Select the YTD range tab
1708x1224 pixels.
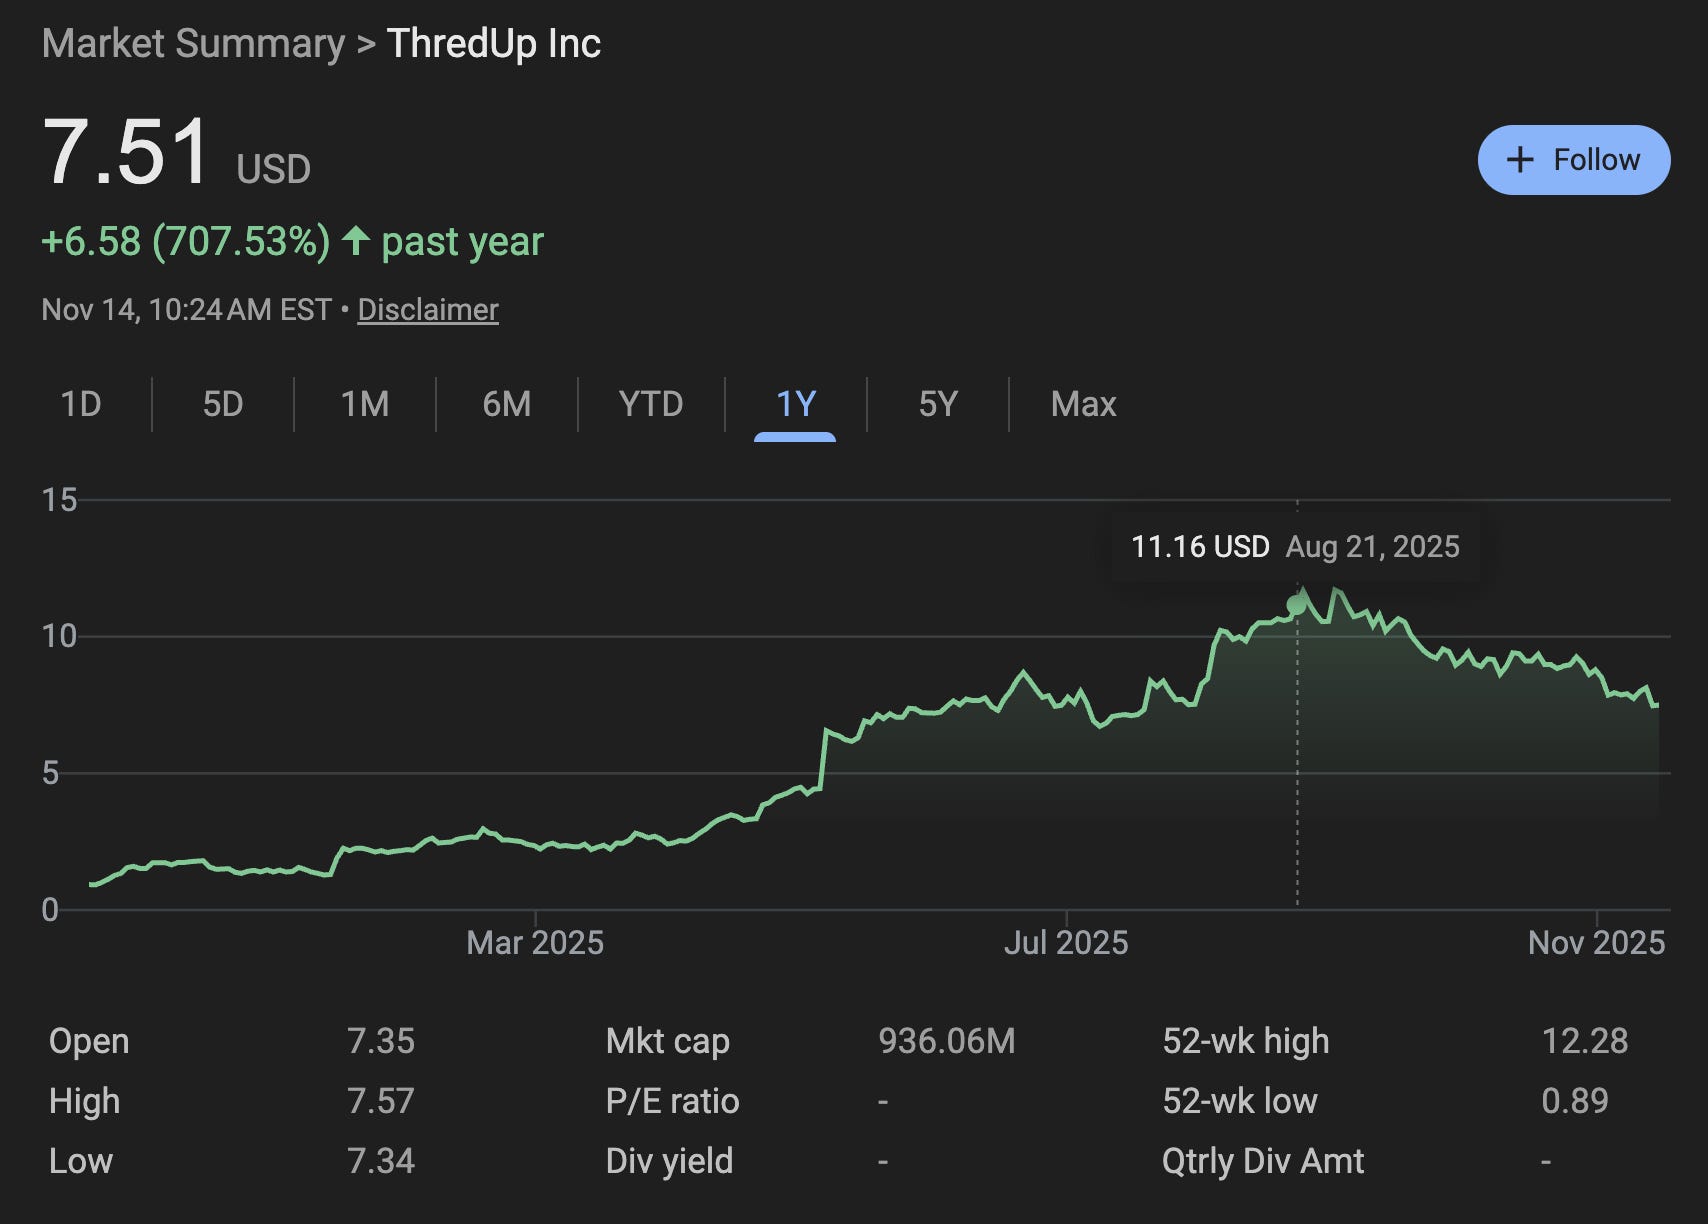click(x=651, y=404)
